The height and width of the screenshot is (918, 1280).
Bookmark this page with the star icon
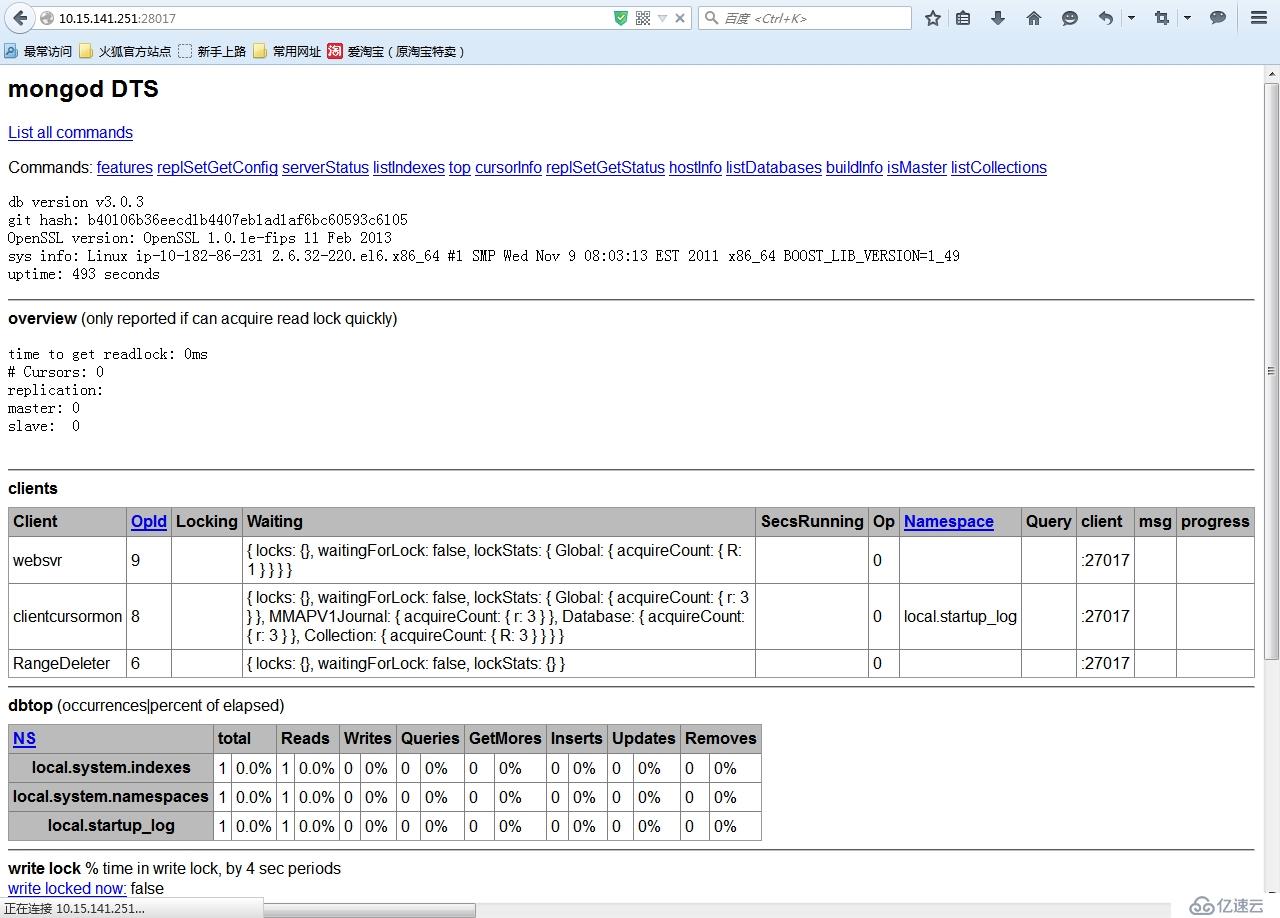click(933, 18)
